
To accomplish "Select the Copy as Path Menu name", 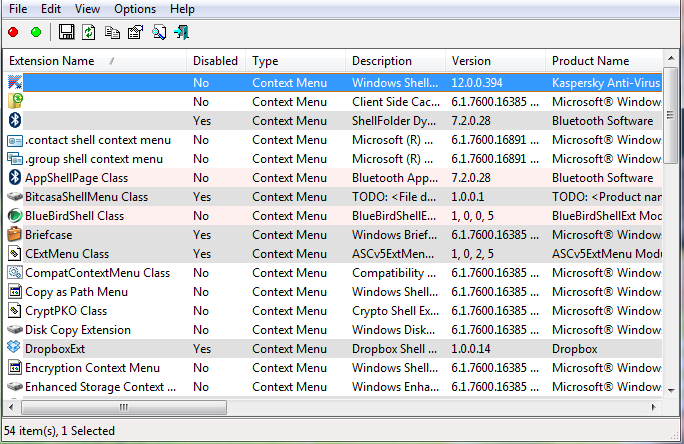I will (x=77, y=292).
